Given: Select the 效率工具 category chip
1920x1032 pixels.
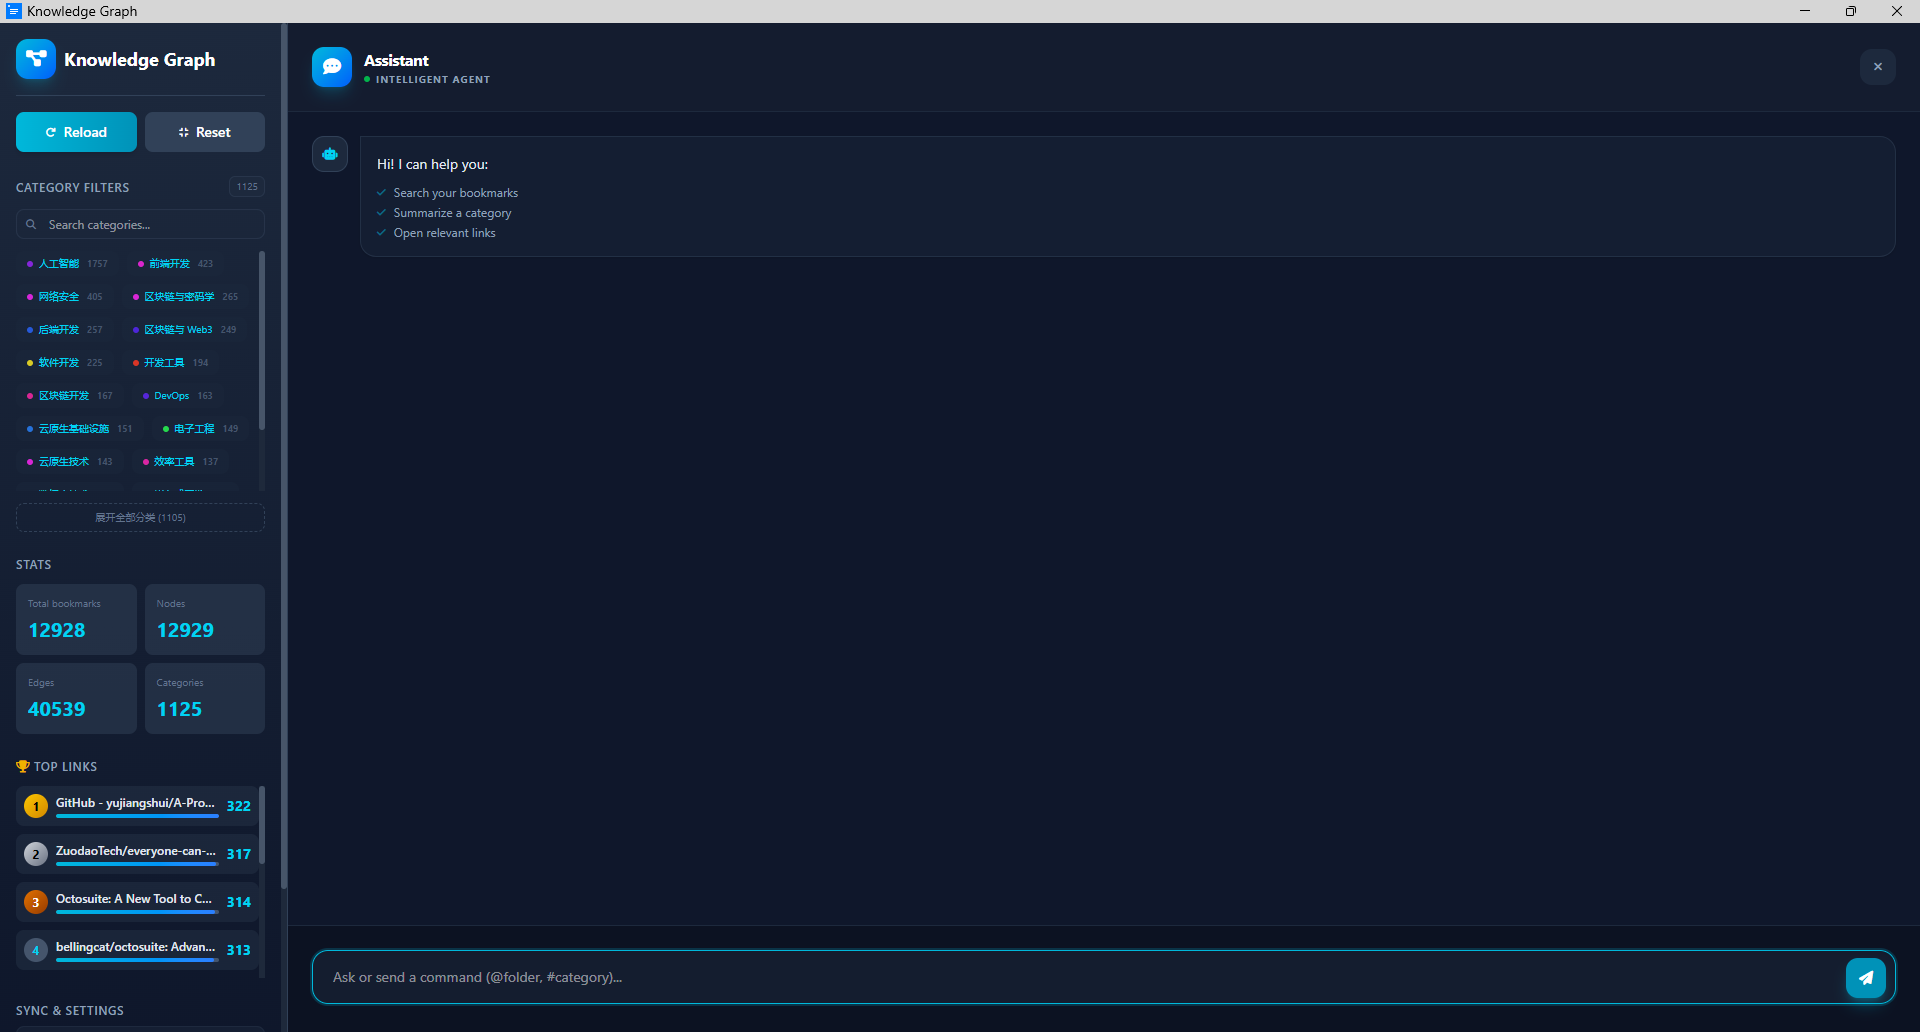Looking at the screenshot, I should 180,462.
